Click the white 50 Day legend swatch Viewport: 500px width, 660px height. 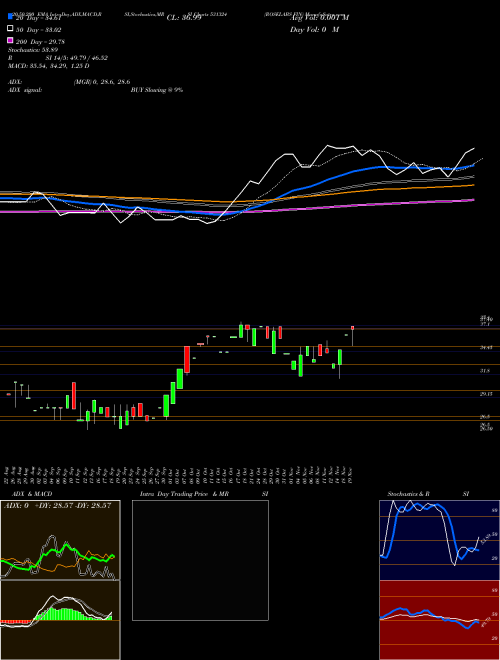[x=10, y=28]
